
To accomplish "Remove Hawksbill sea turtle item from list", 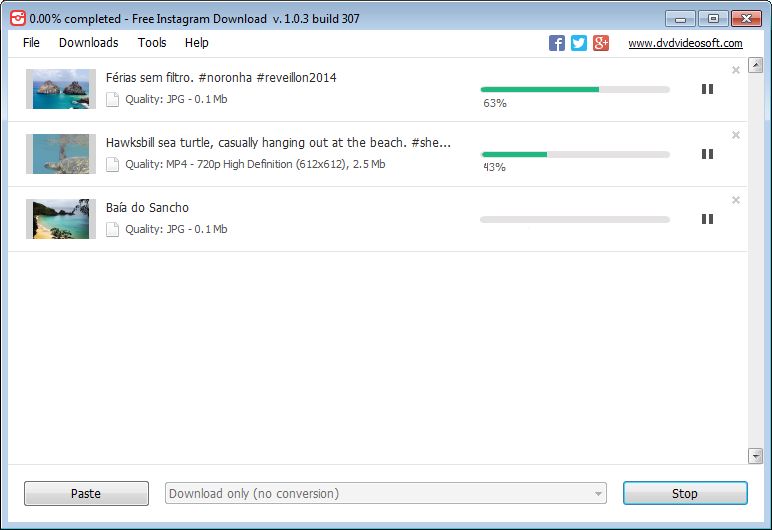I will tap(736, 135).
